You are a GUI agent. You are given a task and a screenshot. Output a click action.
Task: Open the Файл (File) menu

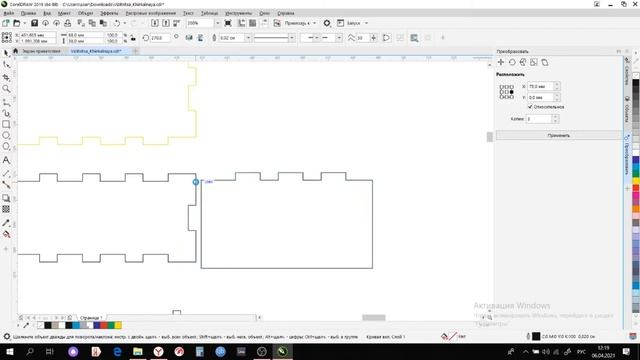9,13
